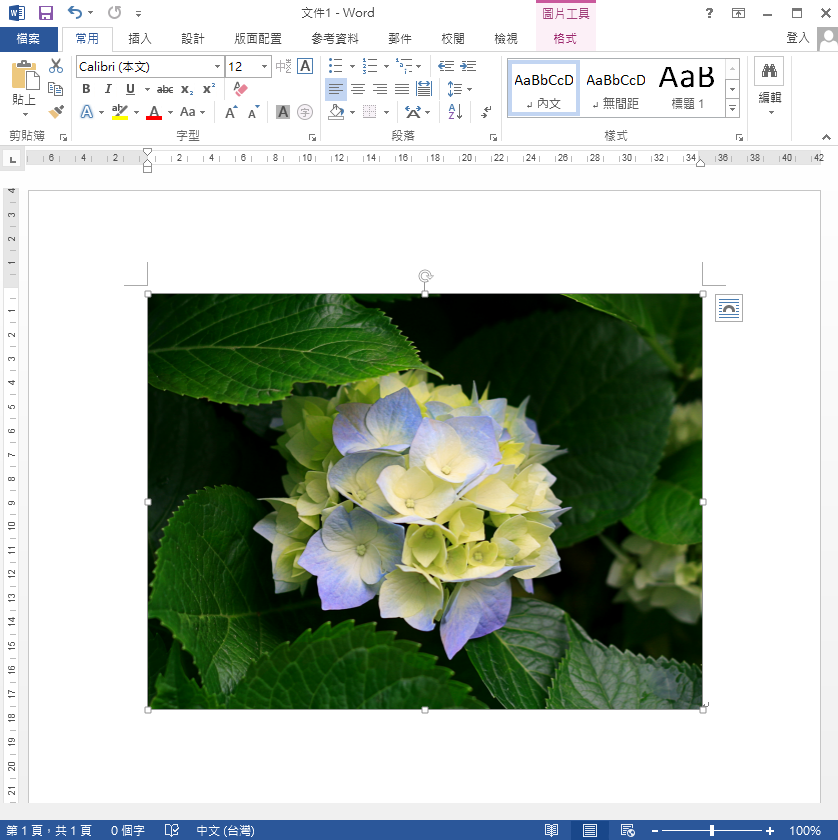Select the Cut scissors icon

click(x=56, y=66)
